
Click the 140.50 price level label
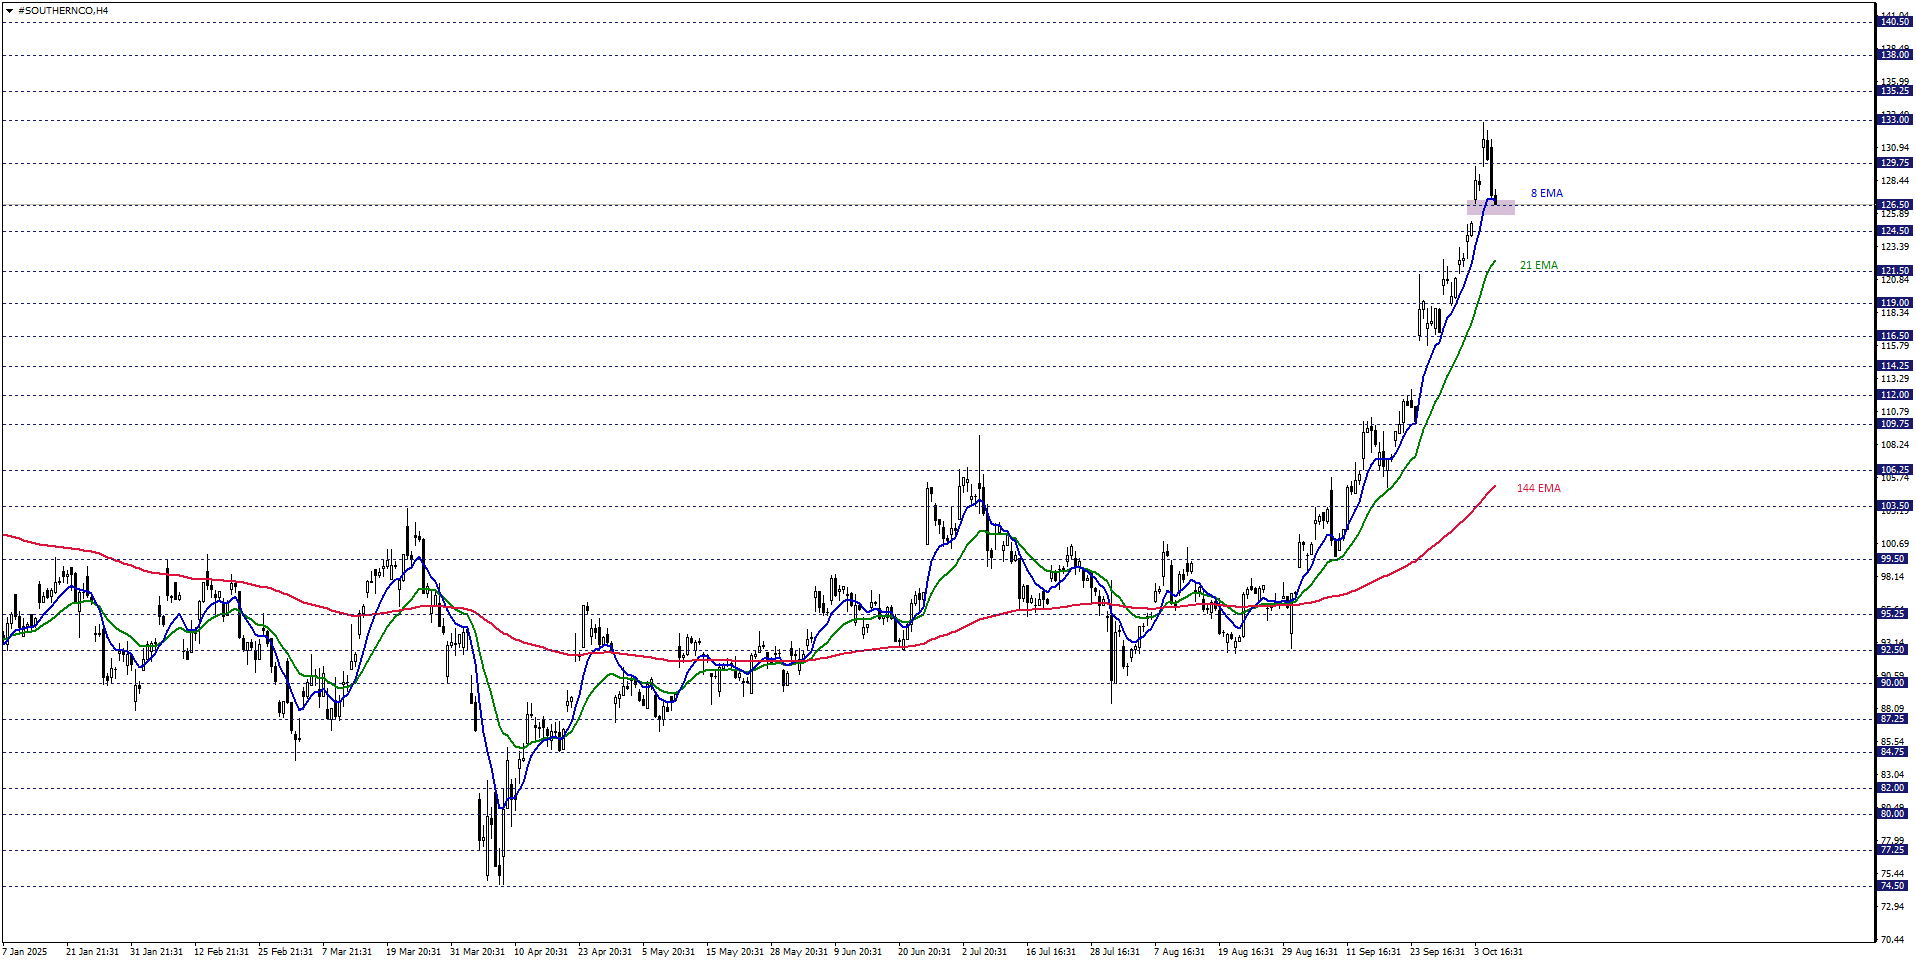click(x=1894, y=22)
